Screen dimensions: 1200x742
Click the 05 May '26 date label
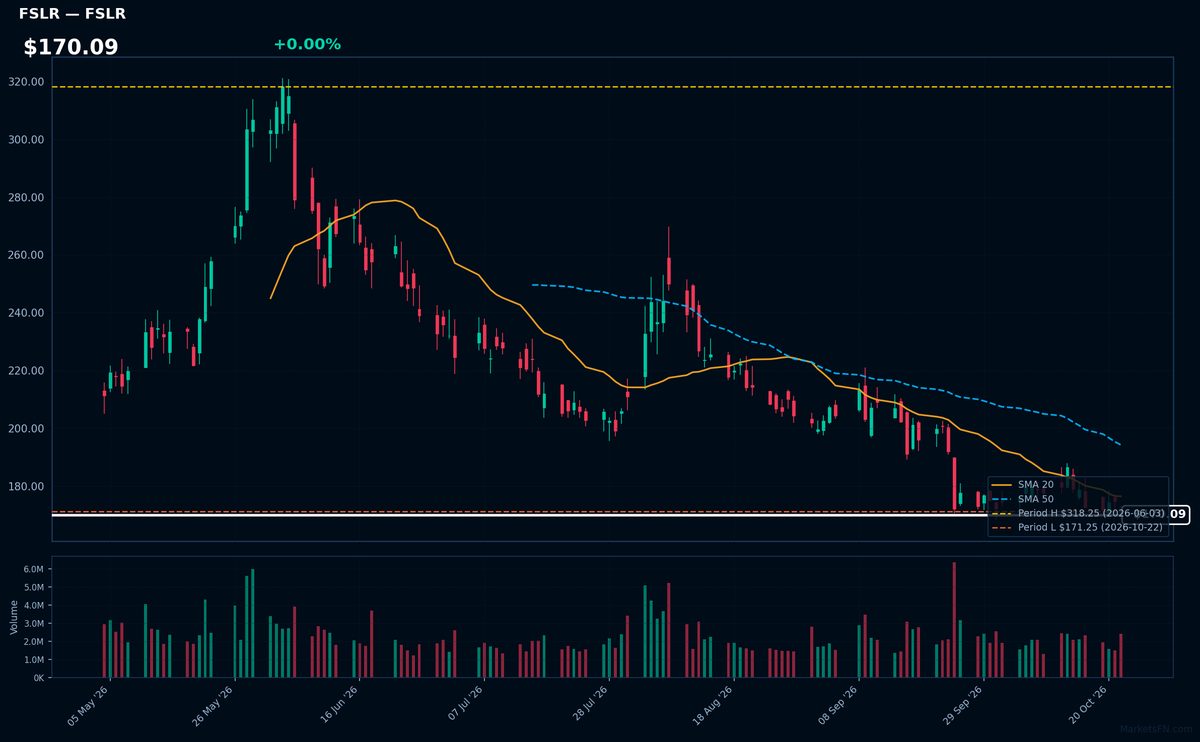click(x=88, y=704)
